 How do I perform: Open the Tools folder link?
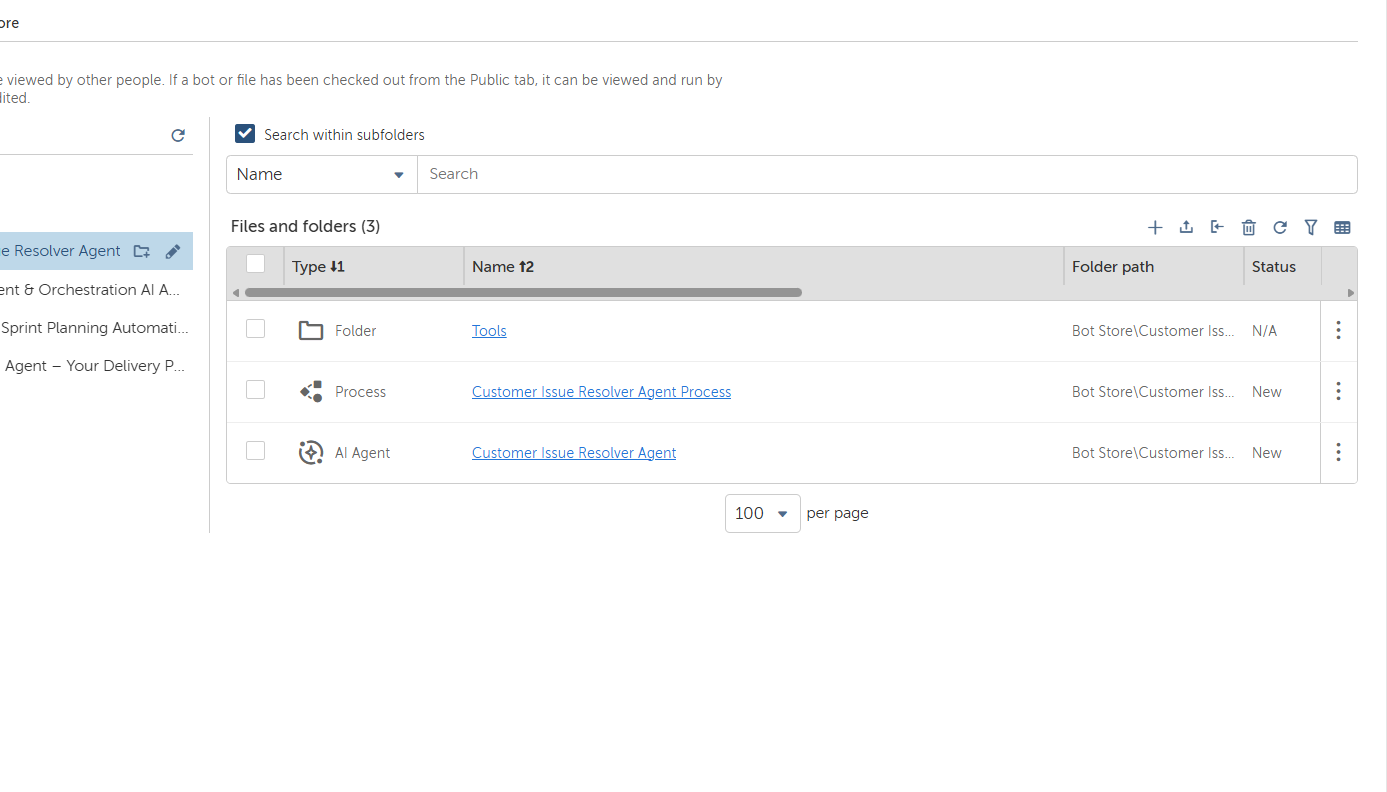pyautogui.click(x=489, y=331)
